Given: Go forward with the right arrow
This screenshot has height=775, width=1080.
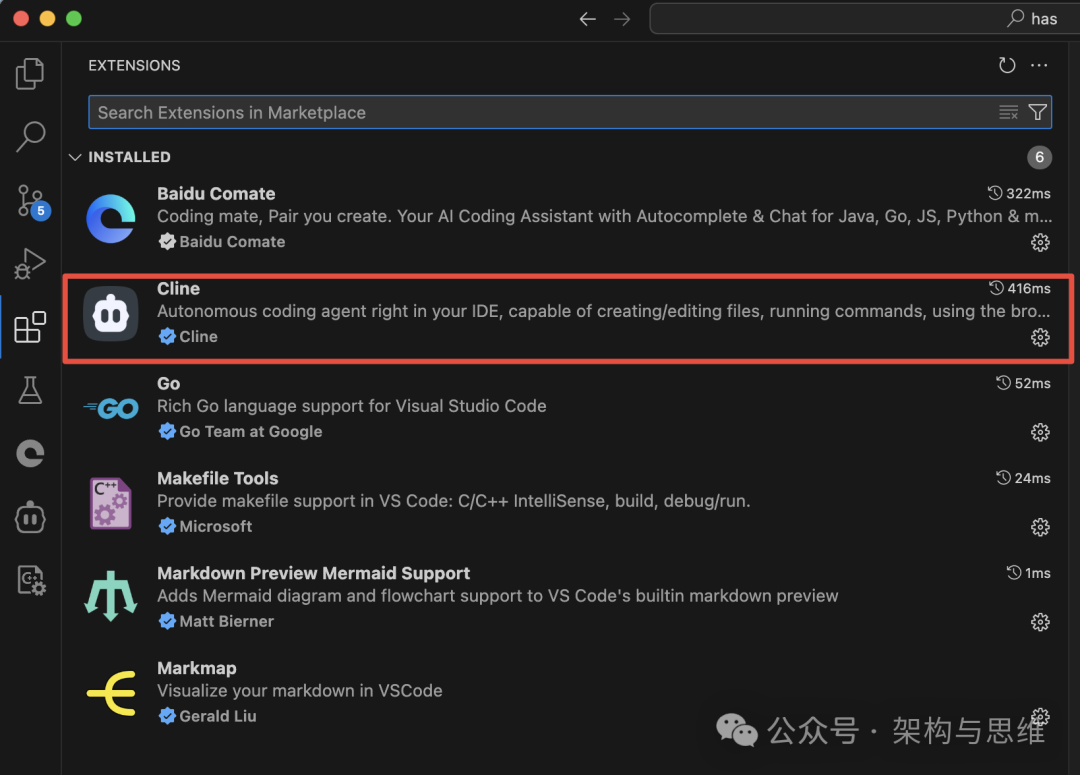Looking at the screenshot, I should (622, 19).
